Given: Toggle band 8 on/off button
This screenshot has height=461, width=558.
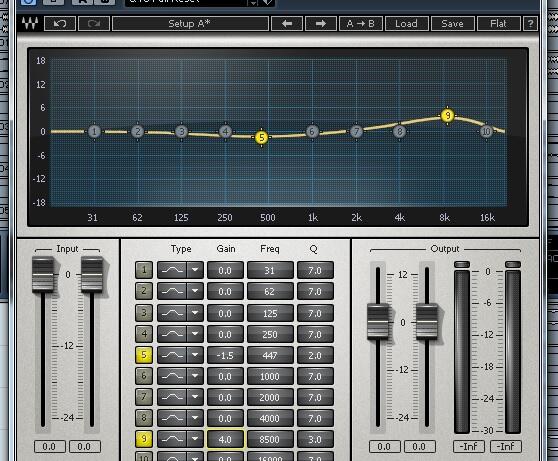Looking at the screenshot, I should point(144,418).
